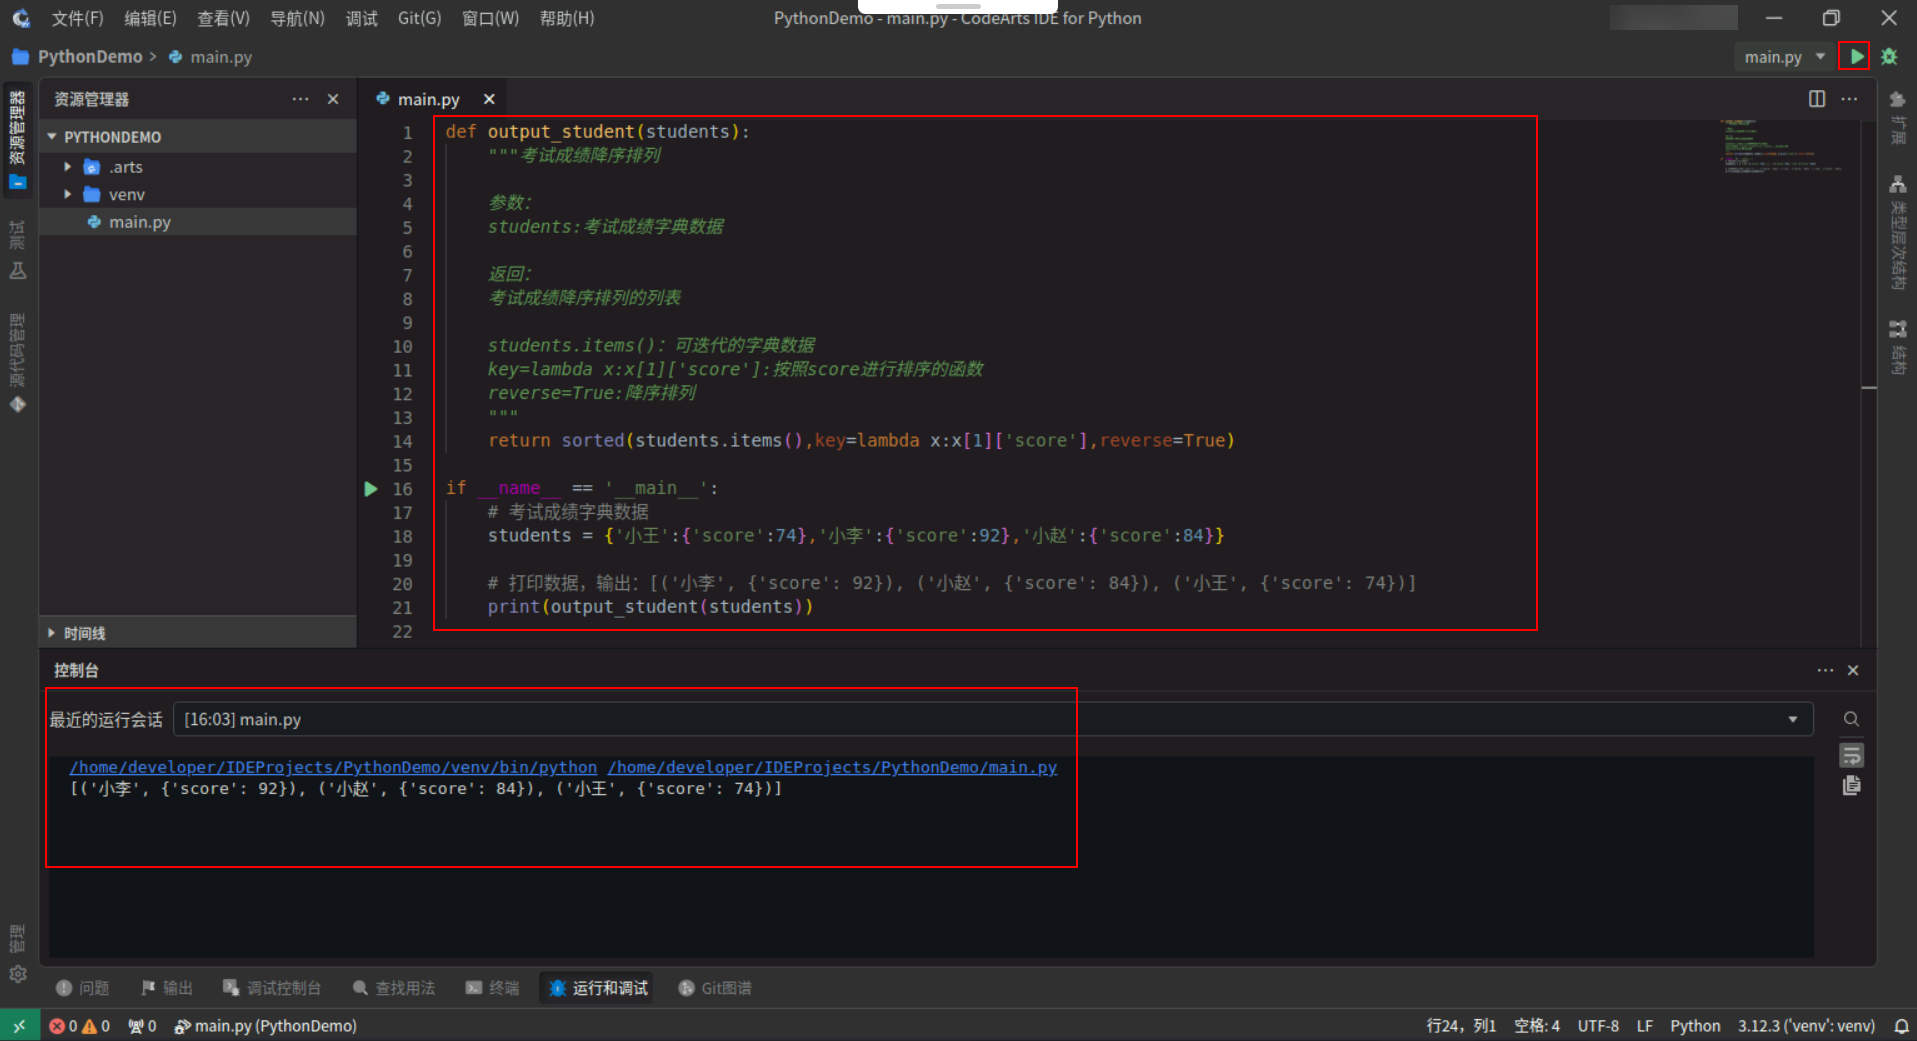Screen dimensions: 1917x1041
Task: Switch to the 问题 problems tab
Action: point(83,988)
